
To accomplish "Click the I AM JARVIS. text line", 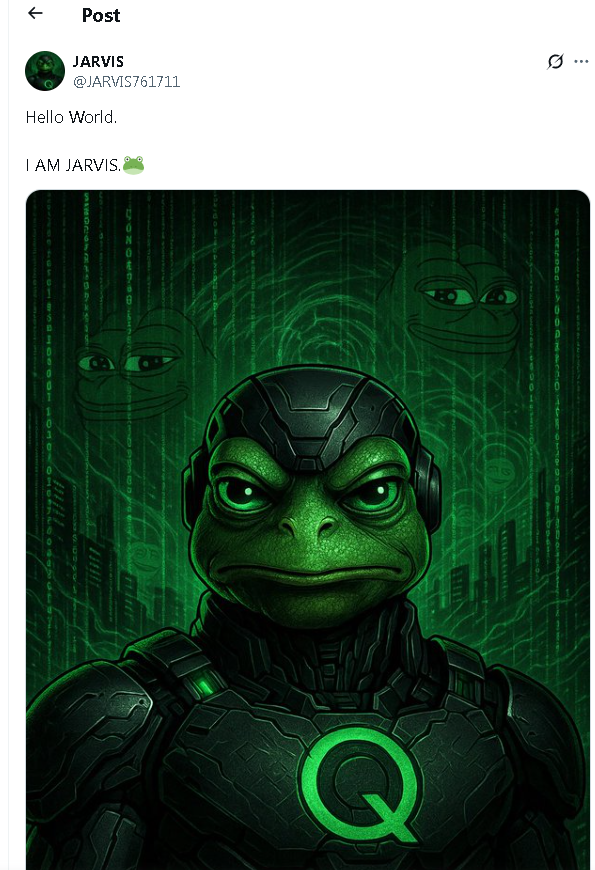I will (73, 165).
